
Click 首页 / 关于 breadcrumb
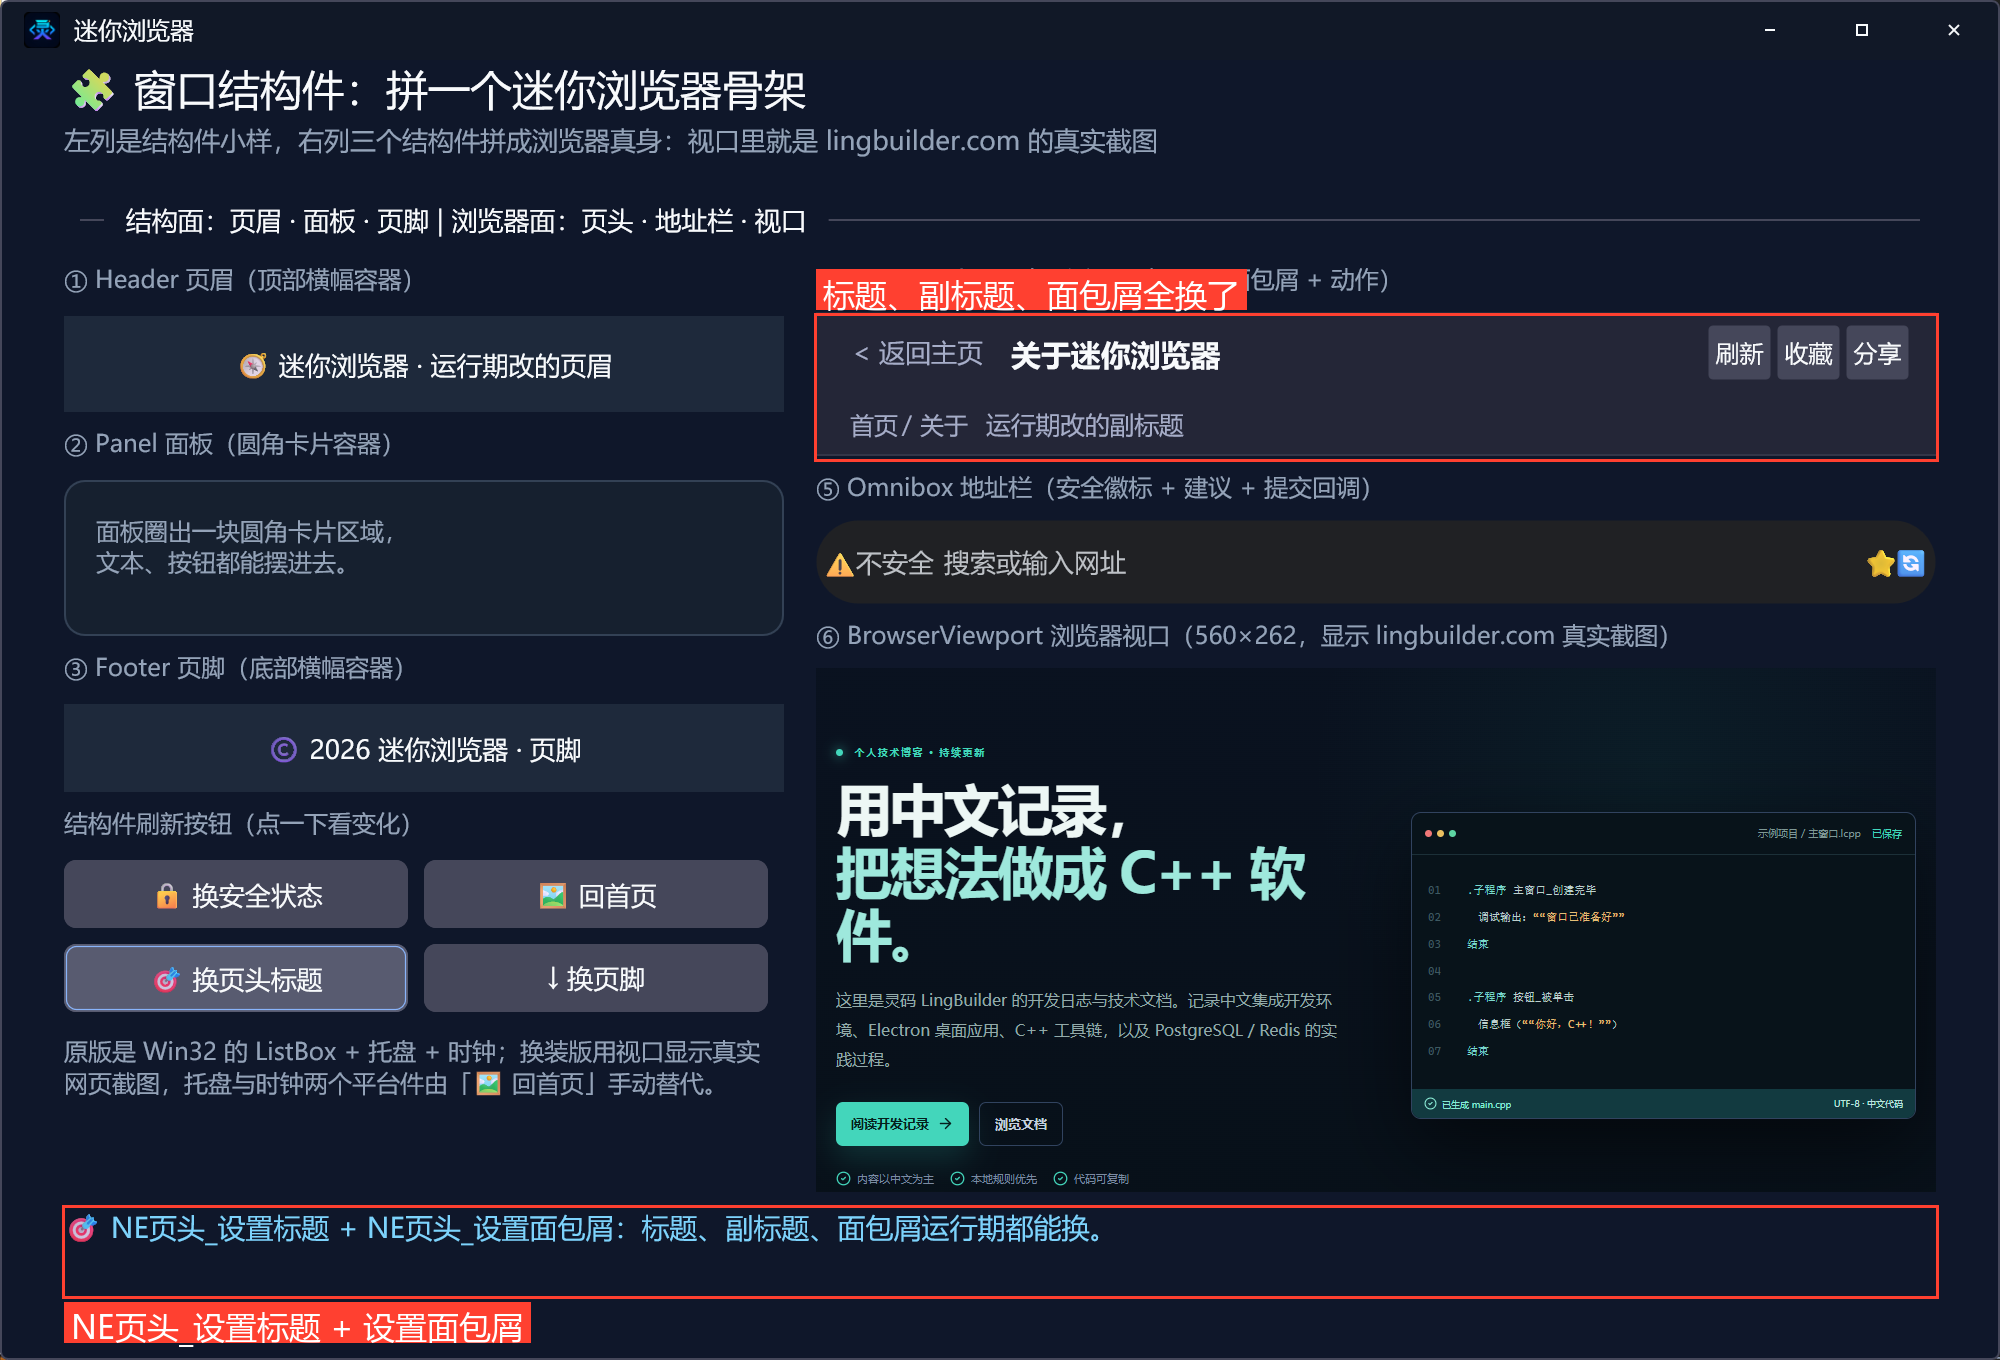908,426
